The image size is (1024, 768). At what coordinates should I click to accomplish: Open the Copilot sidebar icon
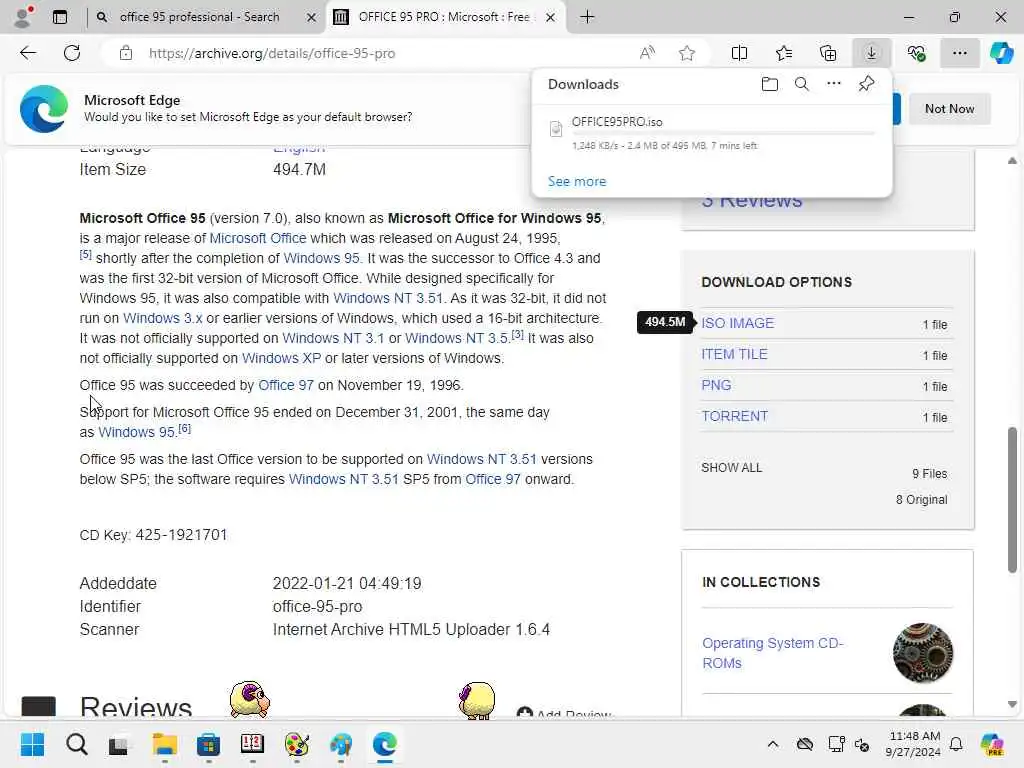1001,53
